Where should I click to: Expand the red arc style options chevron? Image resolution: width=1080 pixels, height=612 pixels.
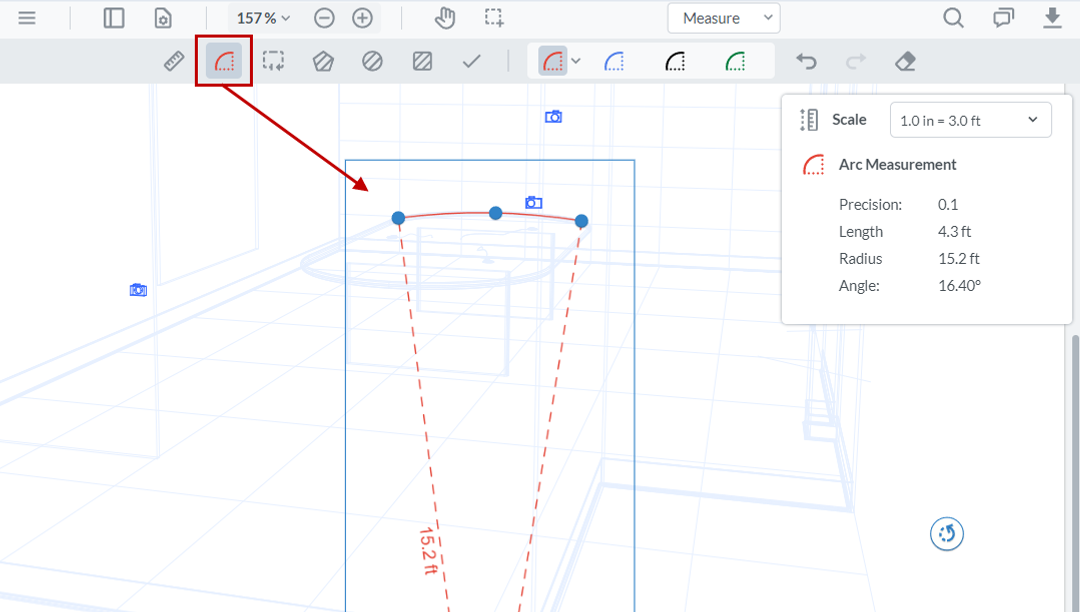[x=575, y=60]
